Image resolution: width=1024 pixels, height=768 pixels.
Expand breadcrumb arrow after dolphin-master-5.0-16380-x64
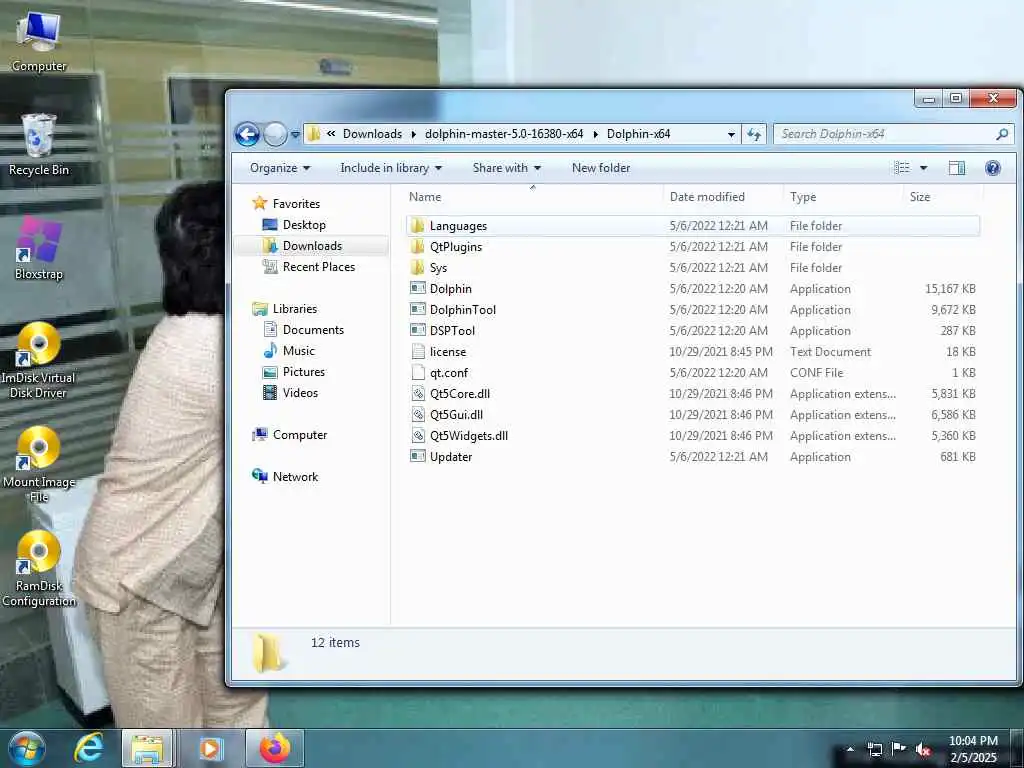[595, 135]
